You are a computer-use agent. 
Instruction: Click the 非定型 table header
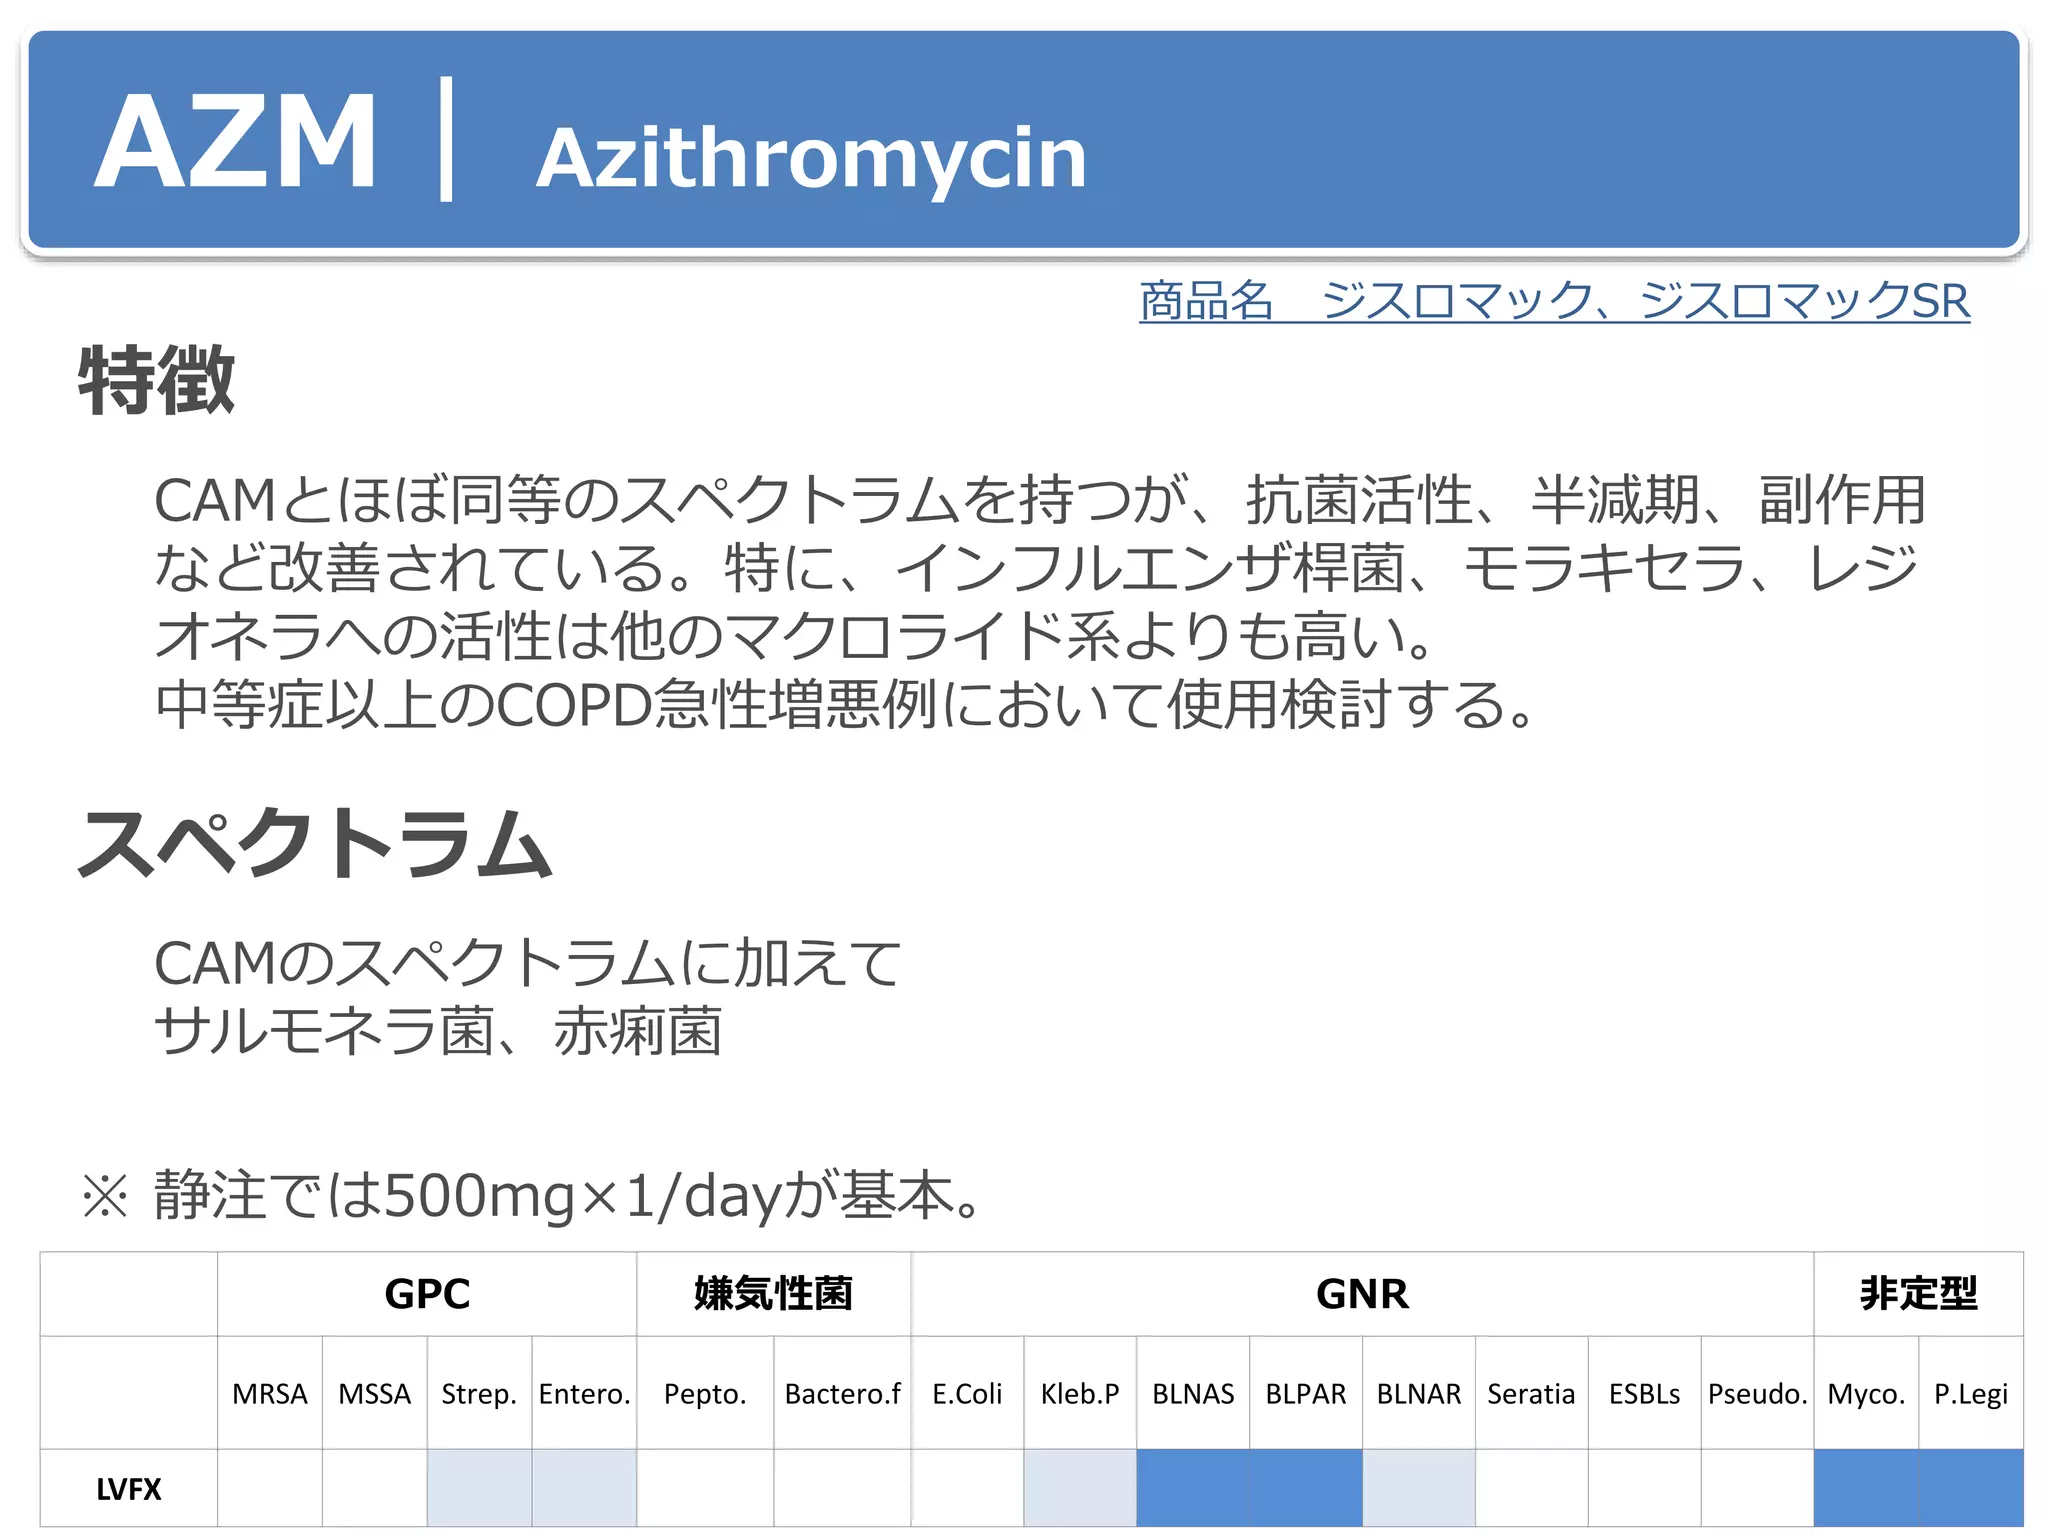pyautogui.click(x=1919, y=1294)
